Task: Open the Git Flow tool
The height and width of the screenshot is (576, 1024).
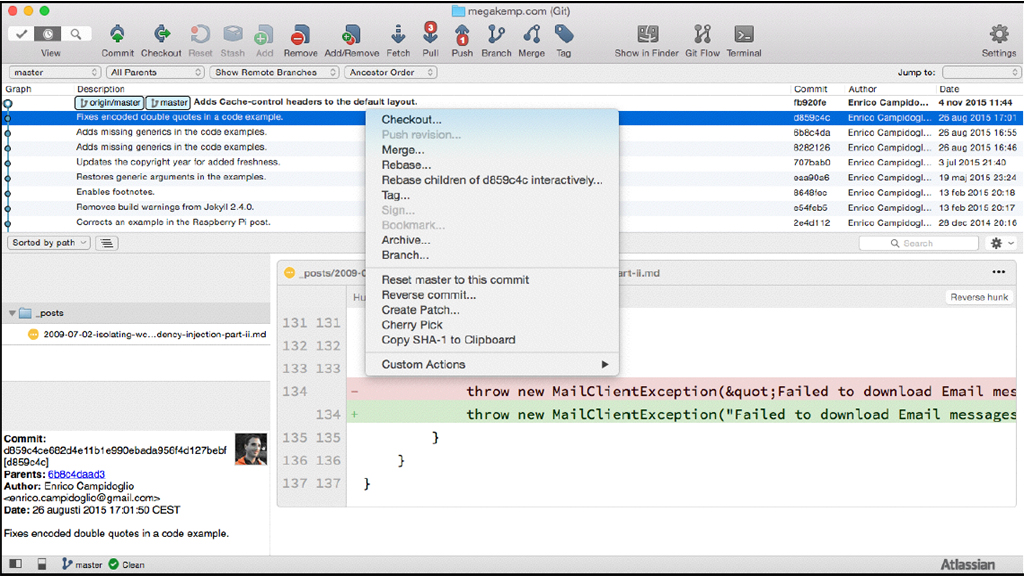Action: pos(703,36)
